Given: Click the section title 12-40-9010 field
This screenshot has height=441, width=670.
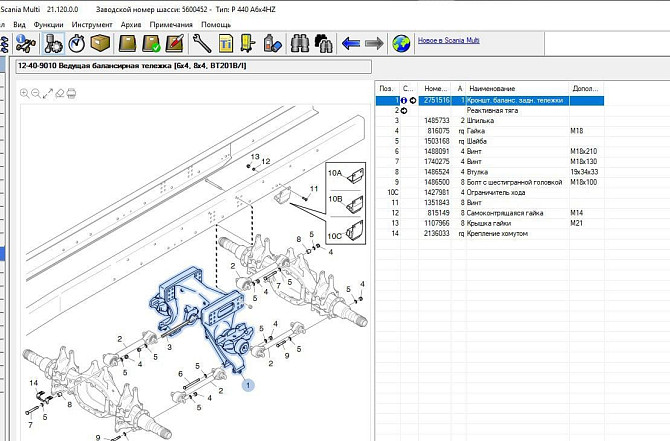Looking at the screenshot, I should pyautogui.click(x=194, y=66).
